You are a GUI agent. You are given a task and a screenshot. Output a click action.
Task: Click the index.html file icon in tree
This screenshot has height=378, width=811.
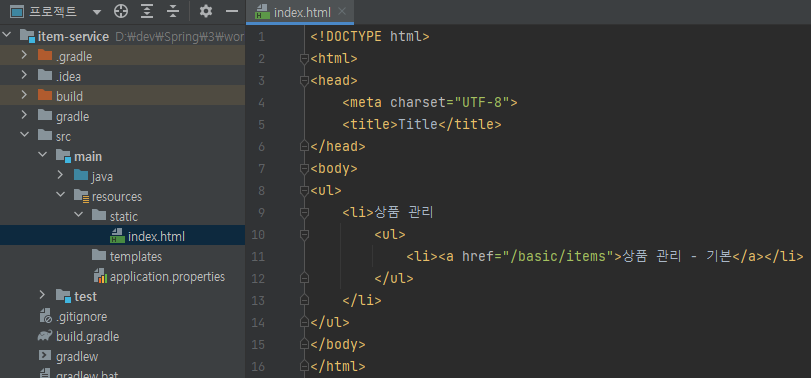117,236
